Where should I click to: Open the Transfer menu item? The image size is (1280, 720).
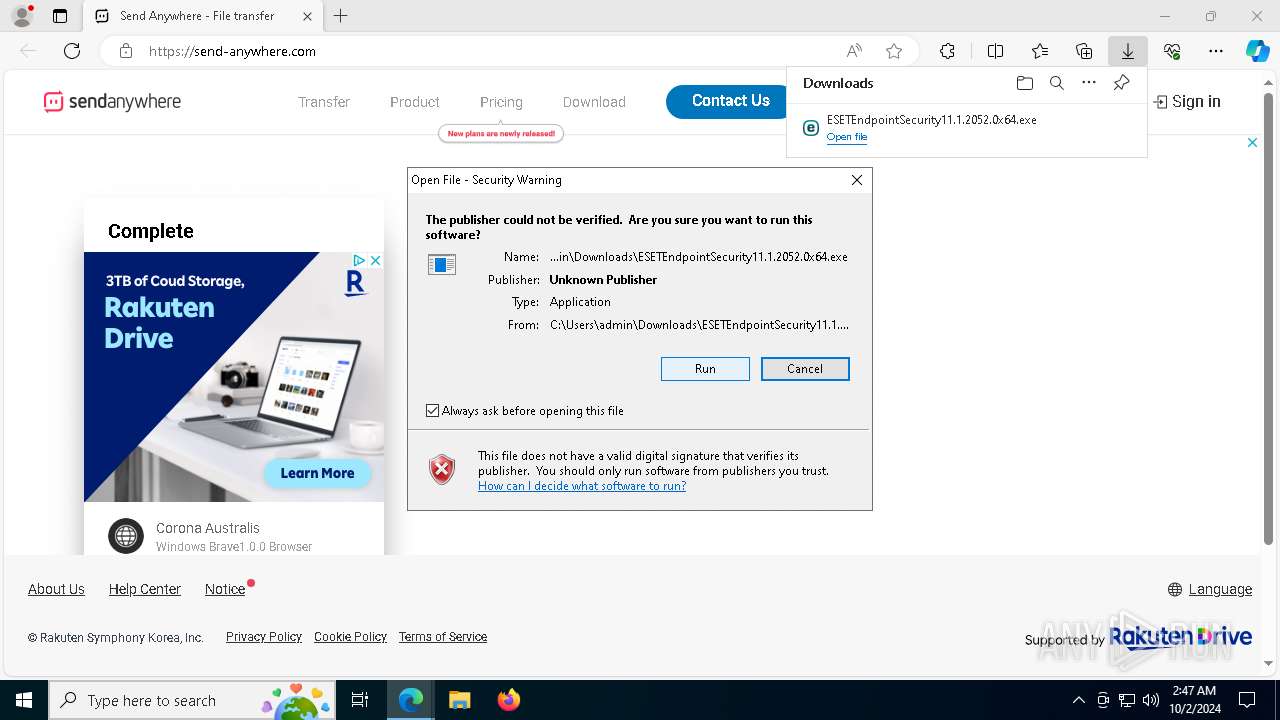[x=324, y=102]
